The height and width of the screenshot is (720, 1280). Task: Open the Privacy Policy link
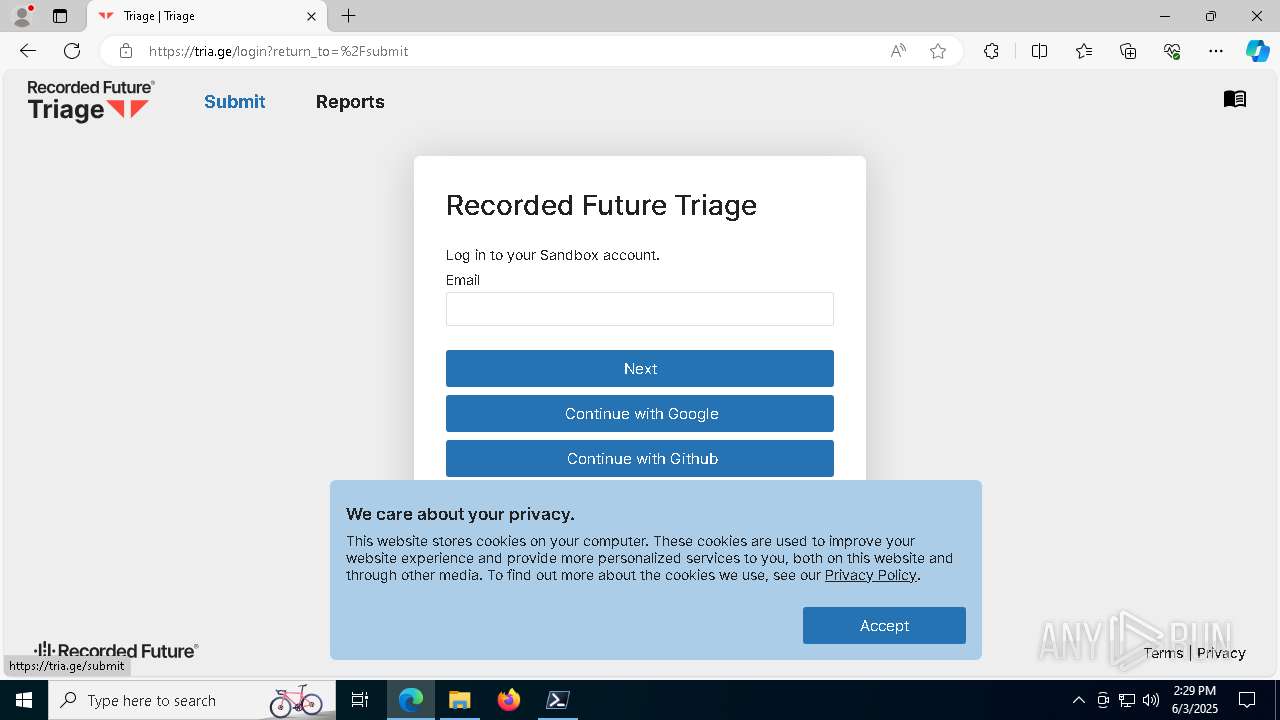[x=870, y=575]
